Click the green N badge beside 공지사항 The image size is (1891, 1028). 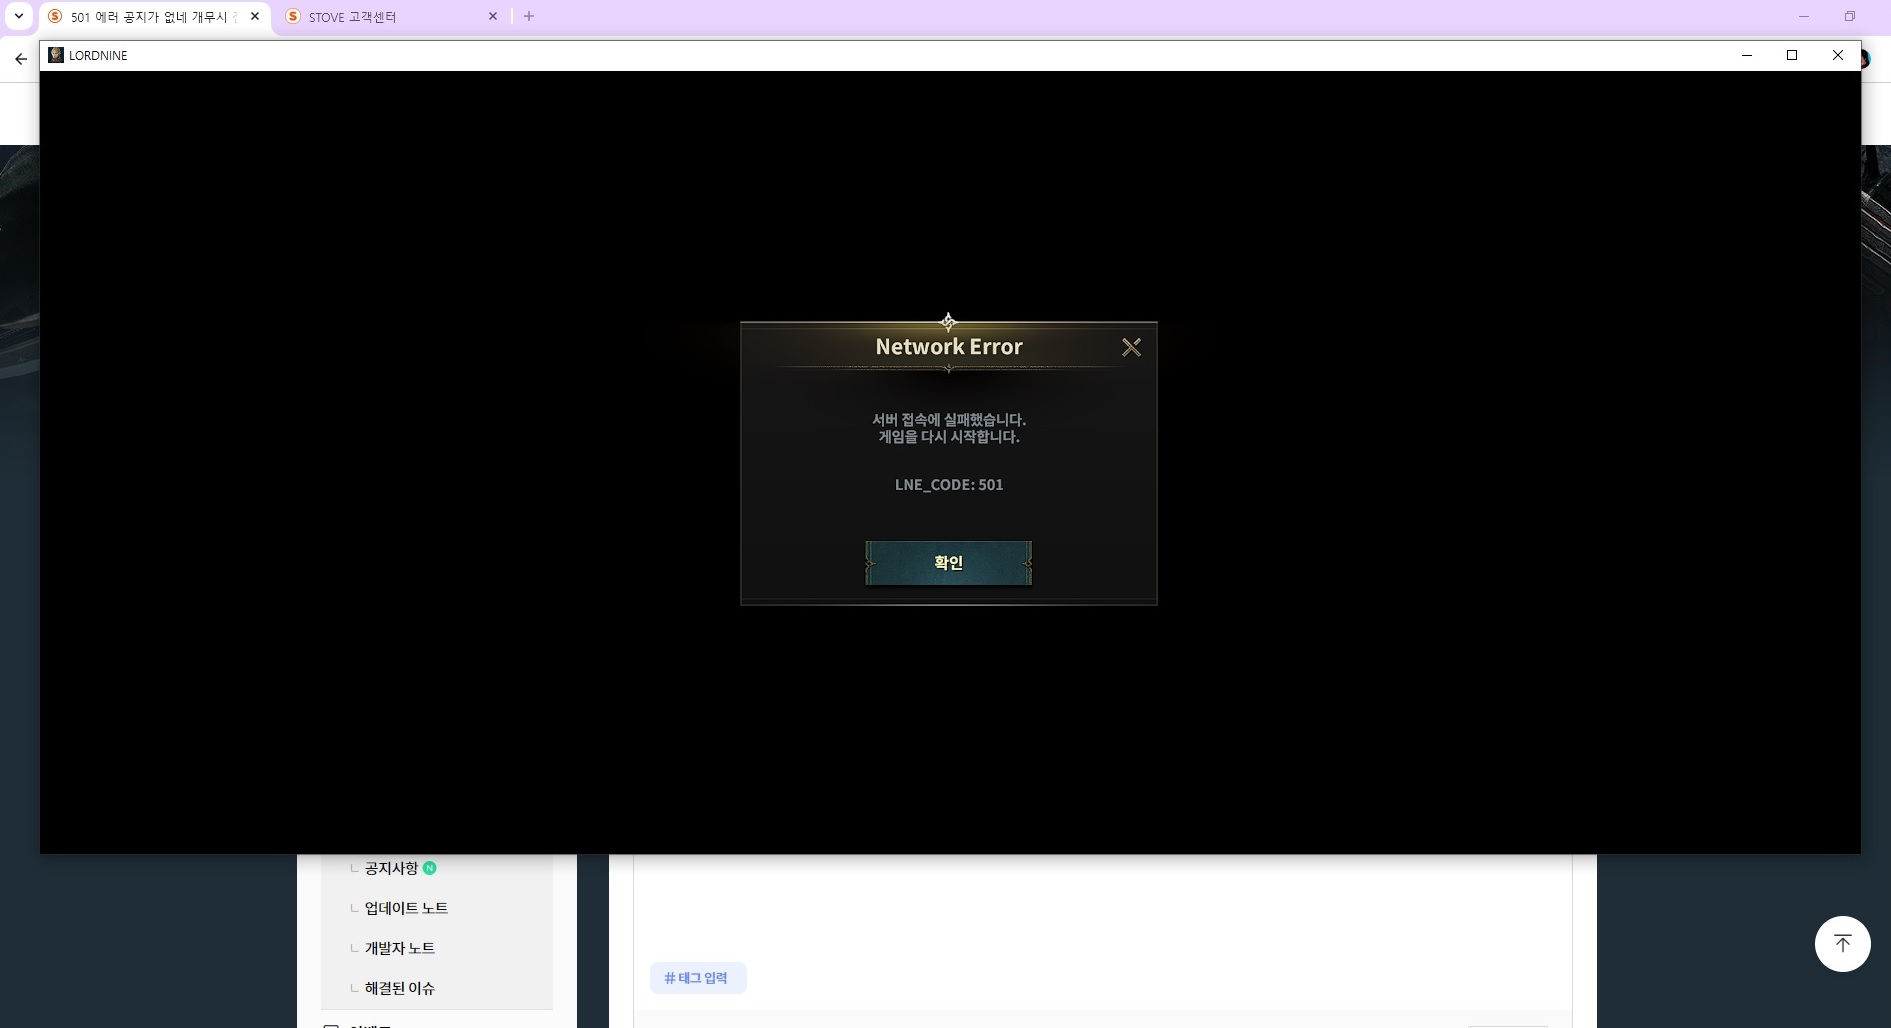click(430, 868)
